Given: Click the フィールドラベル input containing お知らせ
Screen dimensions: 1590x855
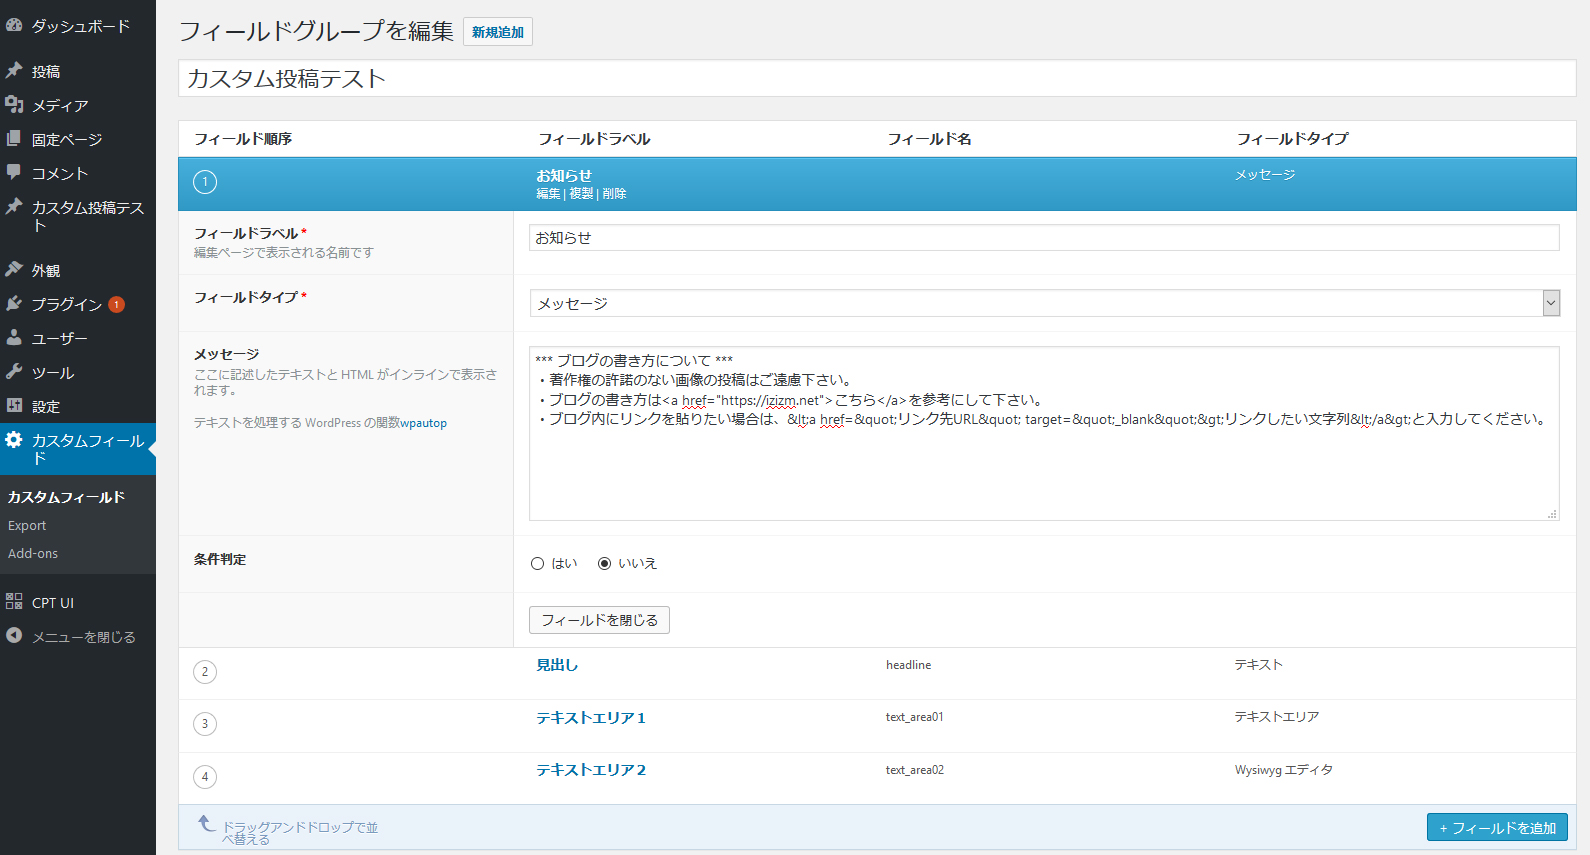Looking at the screenshot, I should coord(1044,238).
